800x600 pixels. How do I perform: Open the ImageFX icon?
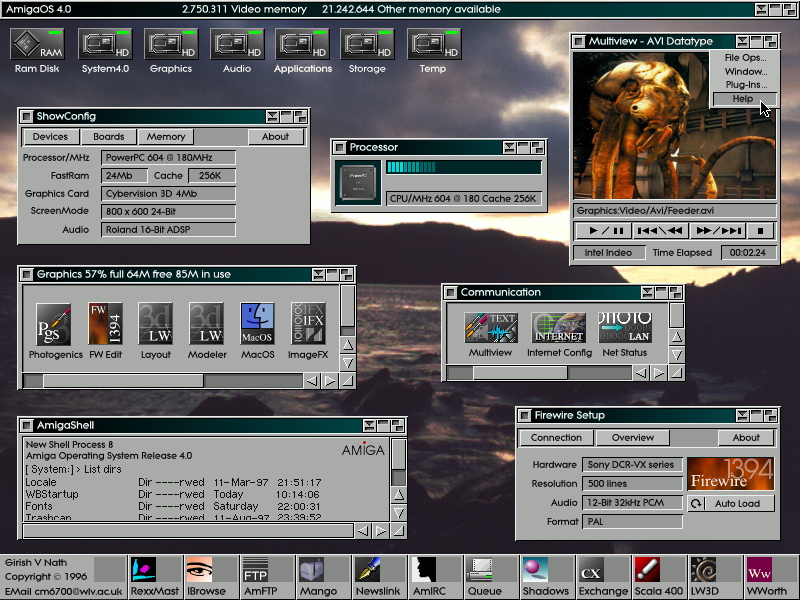click(x=308, y=324)
